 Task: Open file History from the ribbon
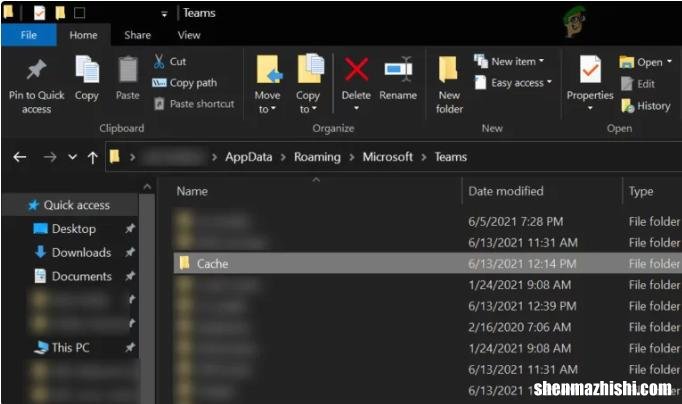(645, 106)
